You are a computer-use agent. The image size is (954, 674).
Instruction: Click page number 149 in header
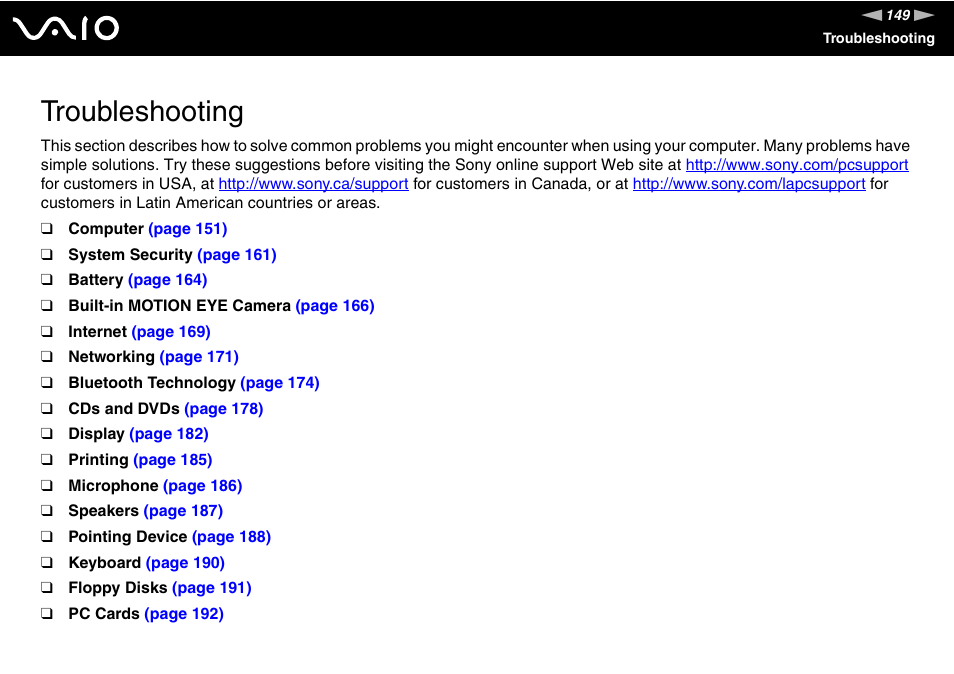click(x=898, y=15)
